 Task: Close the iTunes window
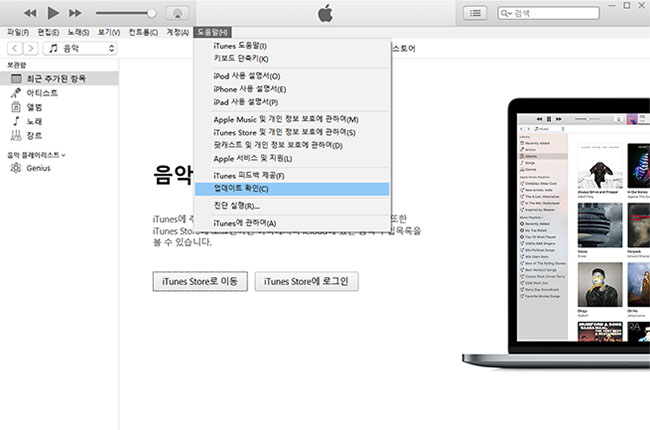(642, 5)
